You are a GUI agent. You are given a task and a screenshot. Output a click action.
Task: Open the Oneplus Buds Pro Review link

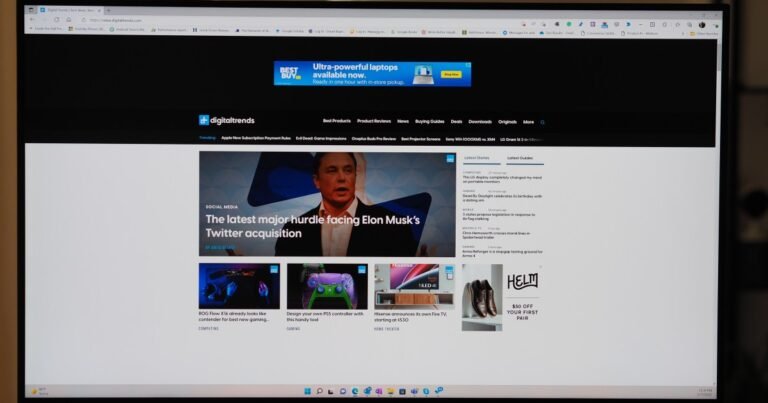tap(374, 139)
